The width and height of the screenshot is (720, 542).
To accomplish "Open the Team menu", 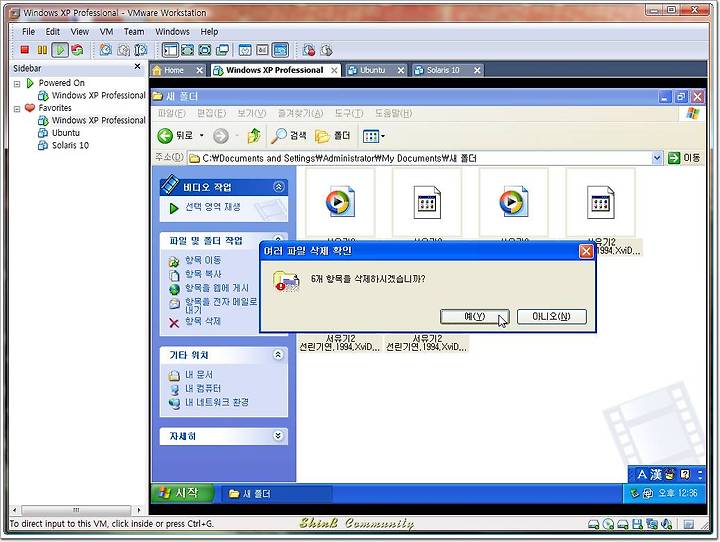I will click(134, 32).
